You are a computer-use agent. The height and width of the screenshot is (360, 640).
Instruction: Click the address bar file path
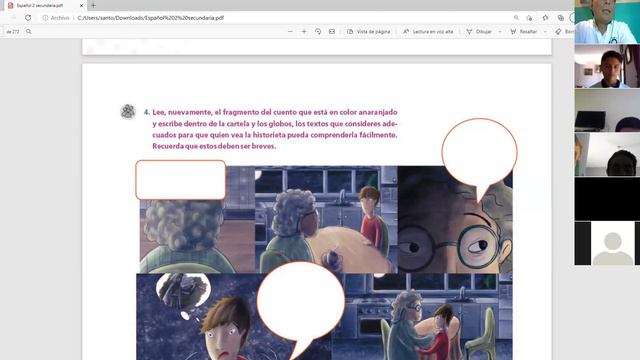tap(151, 18)
